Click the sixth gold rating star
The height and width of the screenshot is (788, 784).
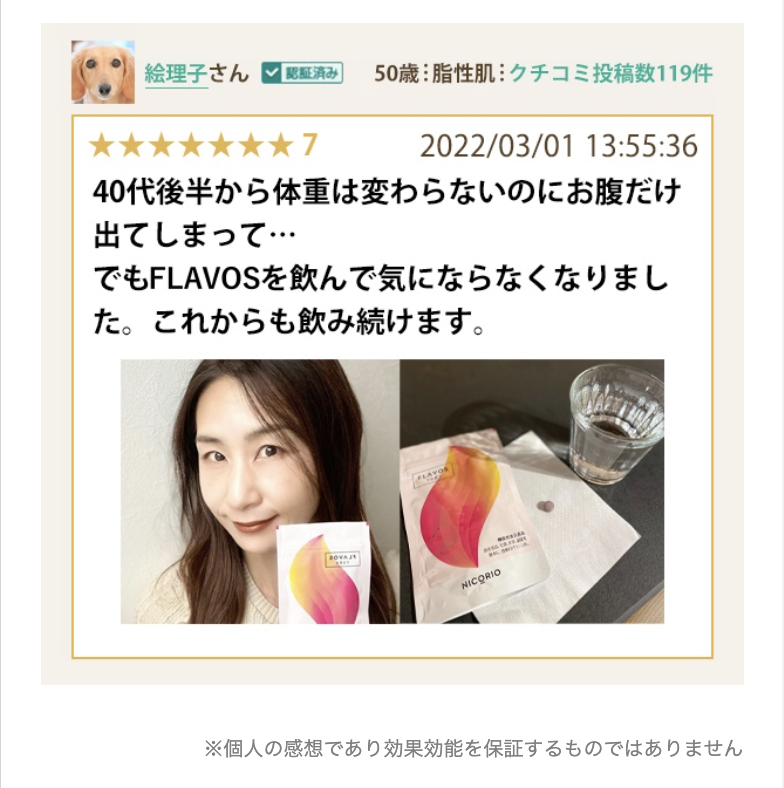(x=251, y=145)
